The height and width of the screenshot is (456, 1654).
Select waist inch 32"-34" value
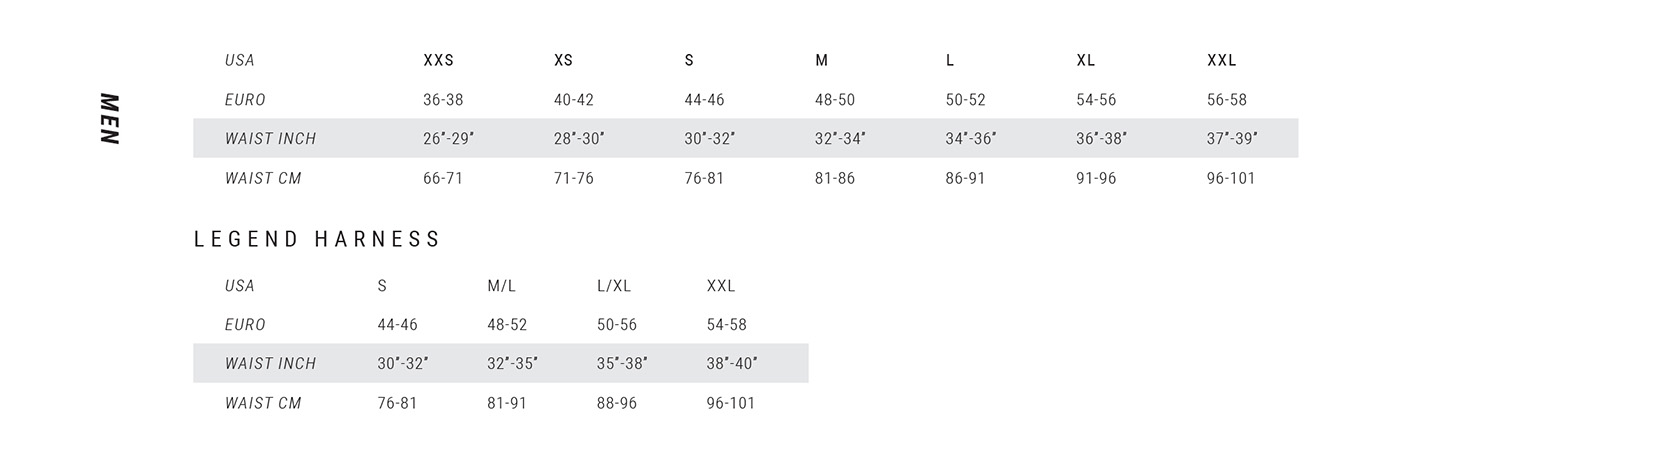tap(840, 139)
